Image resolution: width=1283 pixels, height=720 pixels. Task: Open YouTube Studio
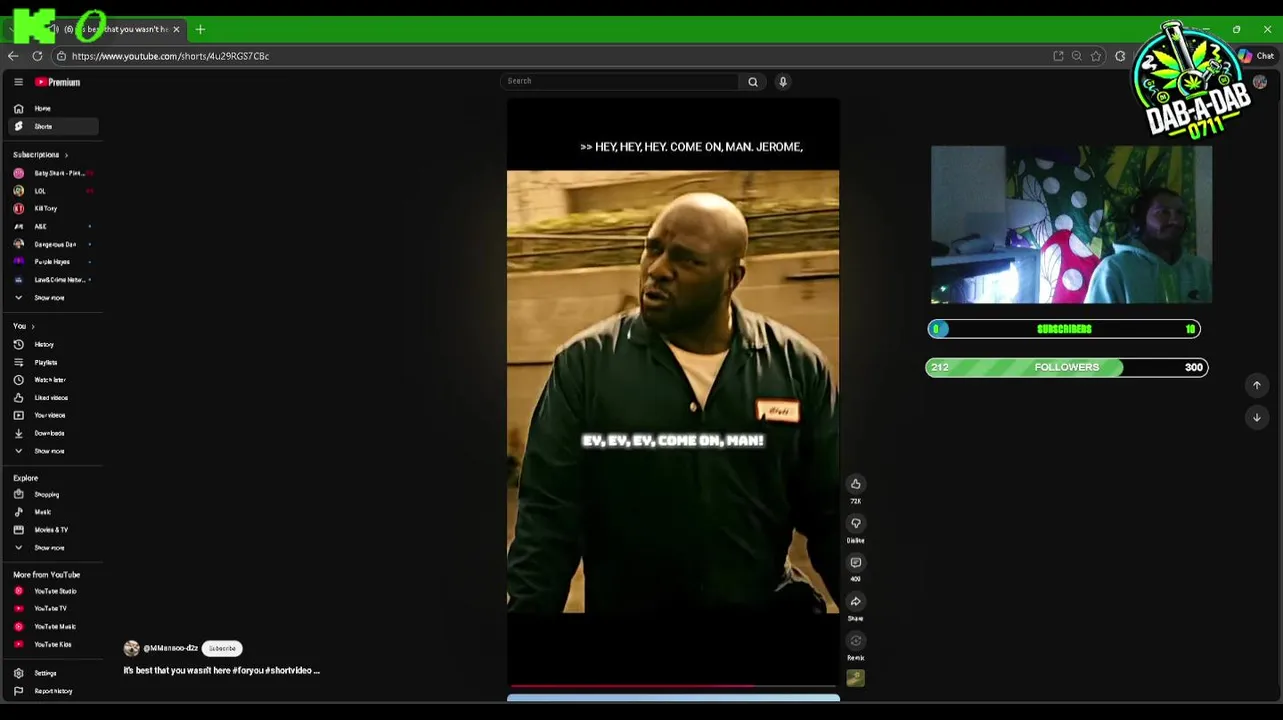point(53,591)
